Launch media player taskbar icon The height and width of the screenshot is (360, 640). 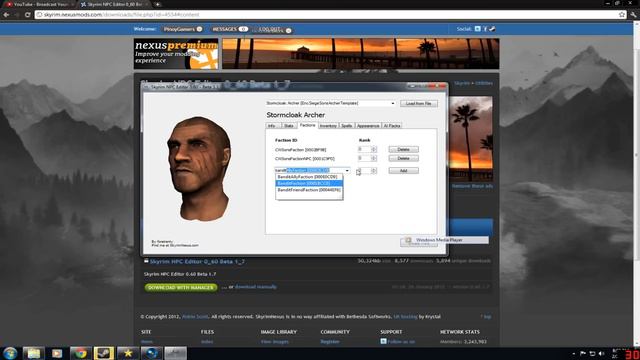(57, 353)
